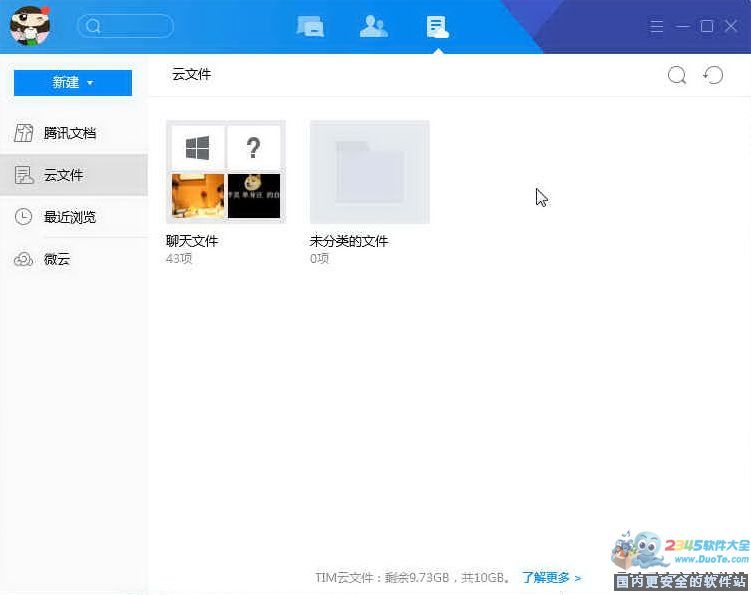Click the 云文件 sidebar icon

point(23,175)
